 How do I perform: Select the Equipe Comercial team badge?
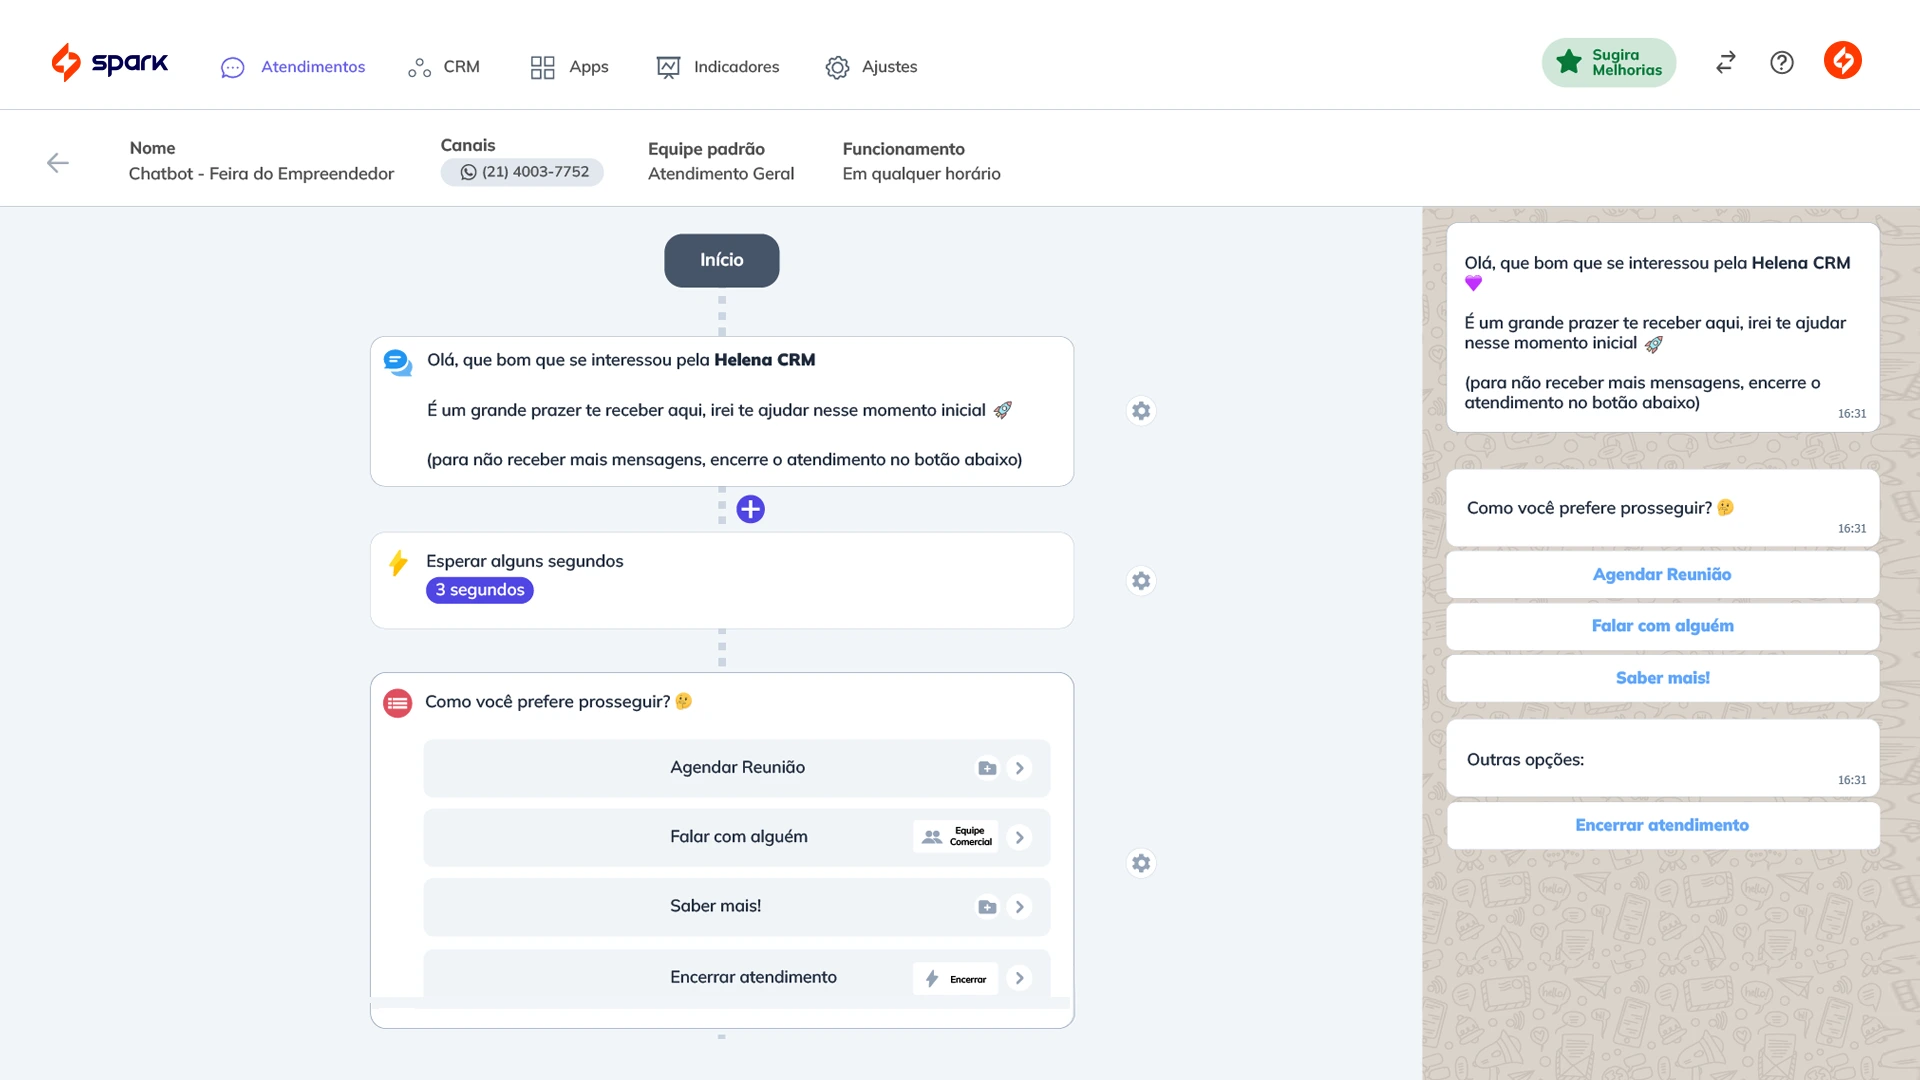[955, 837]
